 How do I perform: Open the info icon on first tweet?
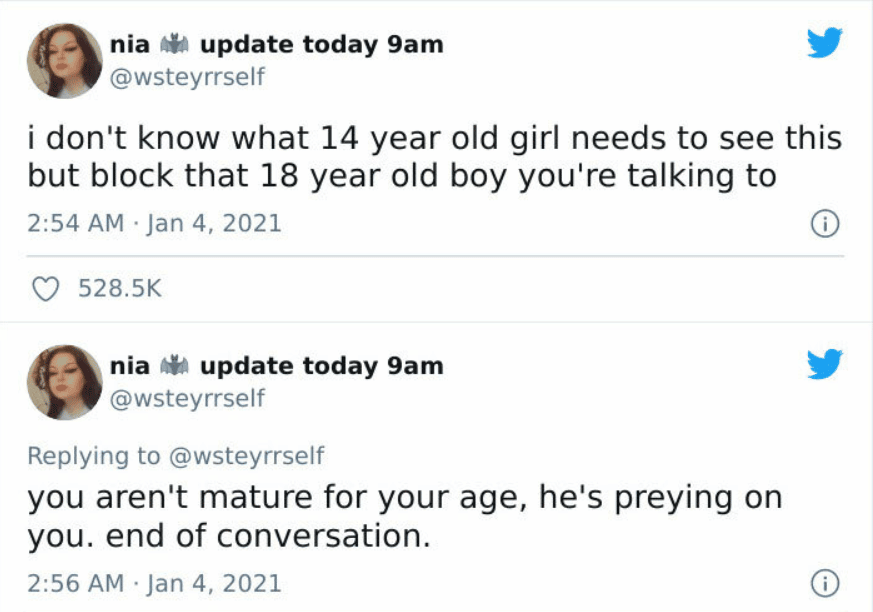(825, 224)
